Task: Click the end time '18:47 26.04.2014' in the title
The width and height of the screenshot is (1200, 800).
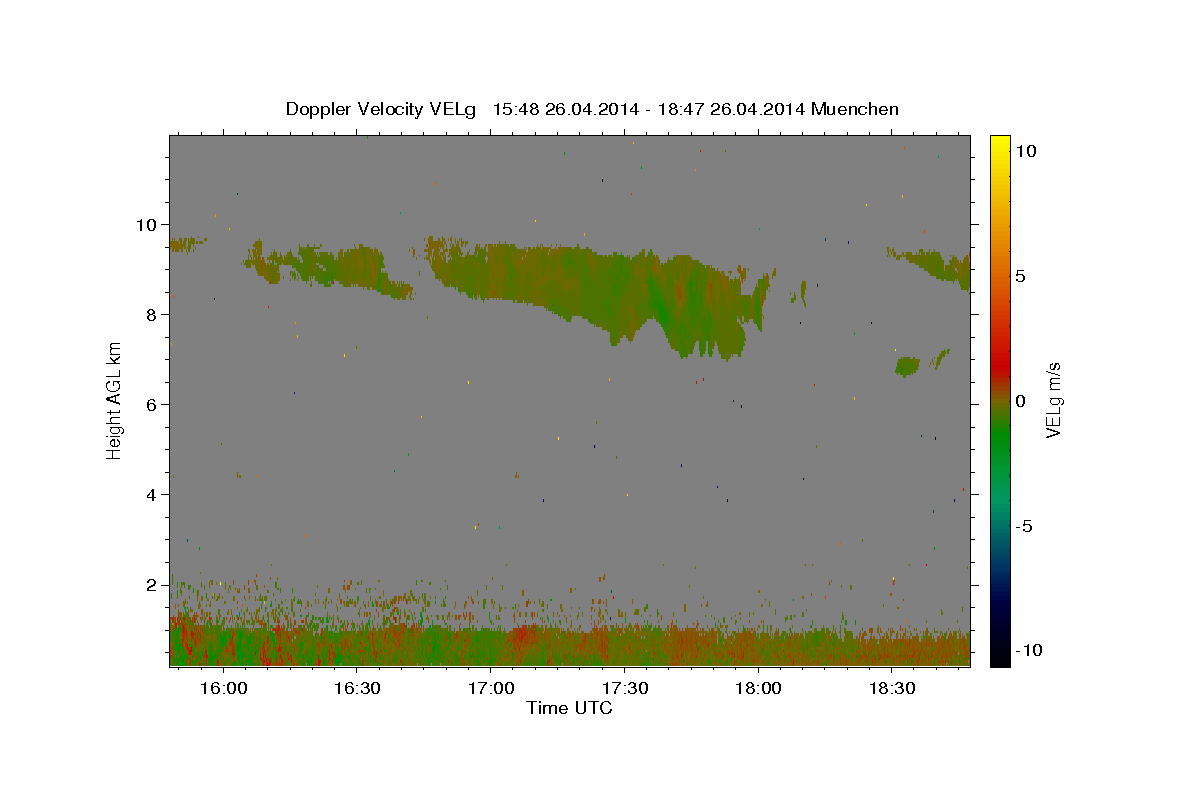Action: 731,109
